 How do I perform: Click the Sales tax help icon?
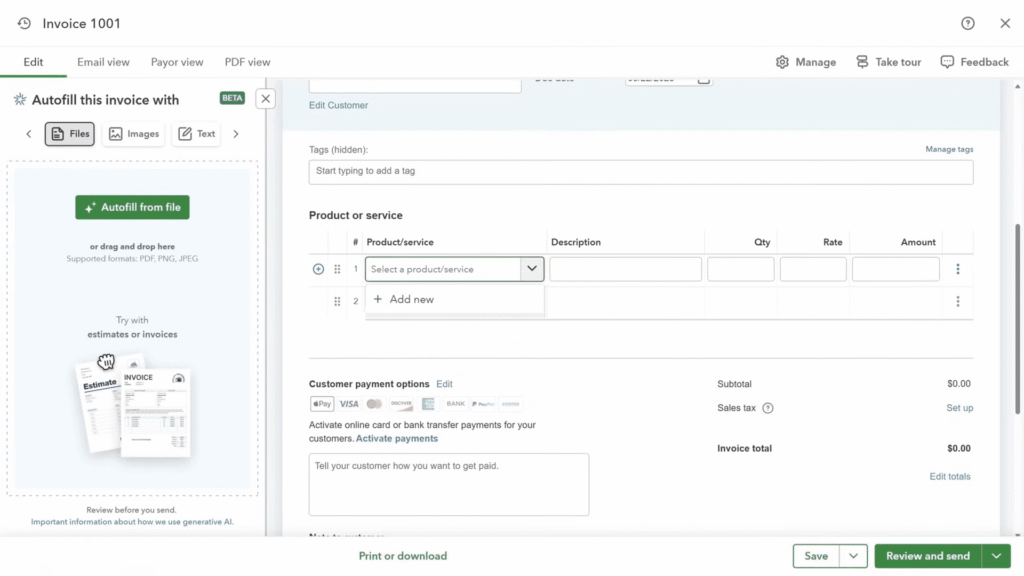click(768, 408)
